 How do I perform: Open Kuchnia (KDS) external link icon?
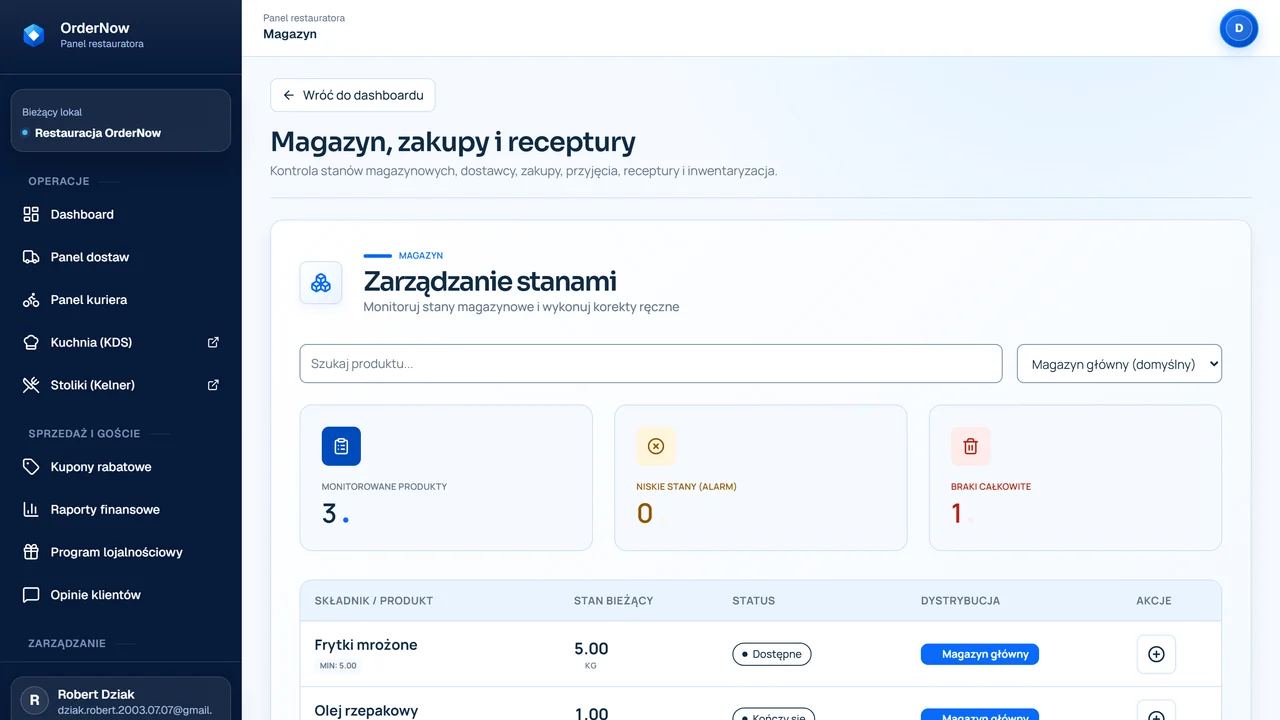pyautogui.click(x=213, y=342)
